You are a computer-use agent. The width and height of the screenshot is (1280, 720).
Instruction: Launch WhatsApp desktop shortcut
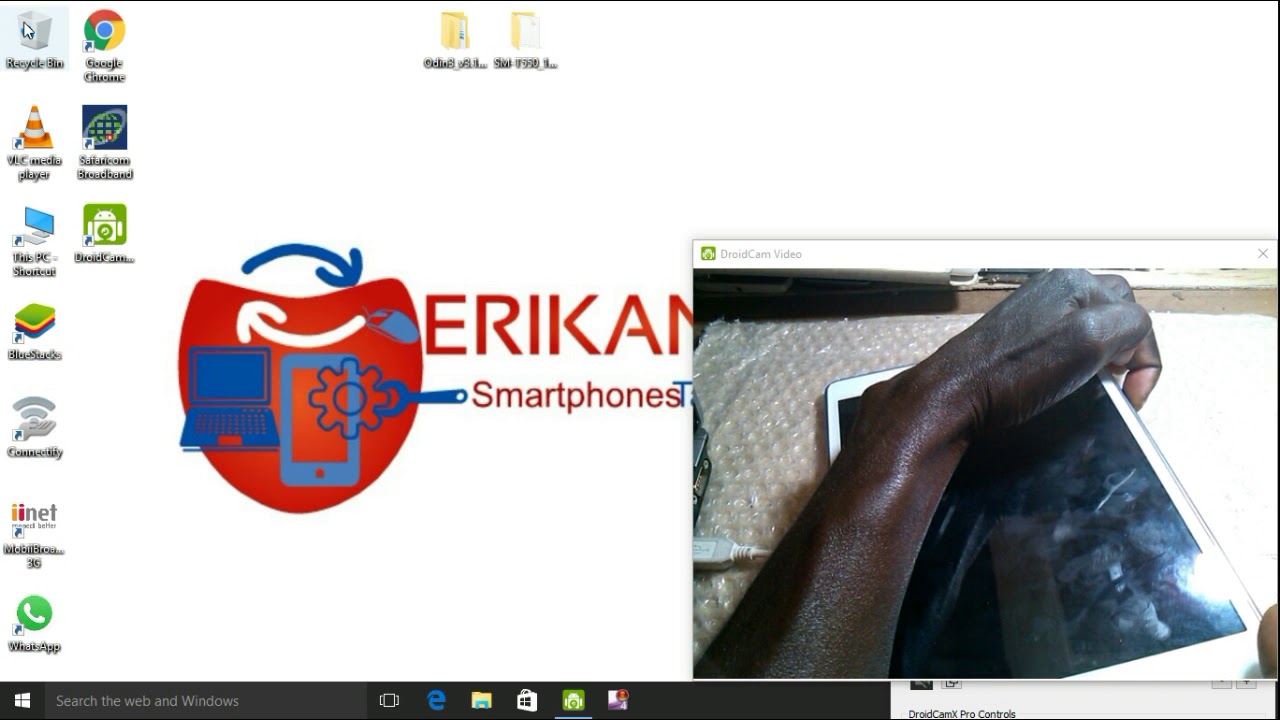tap(34, 624)
